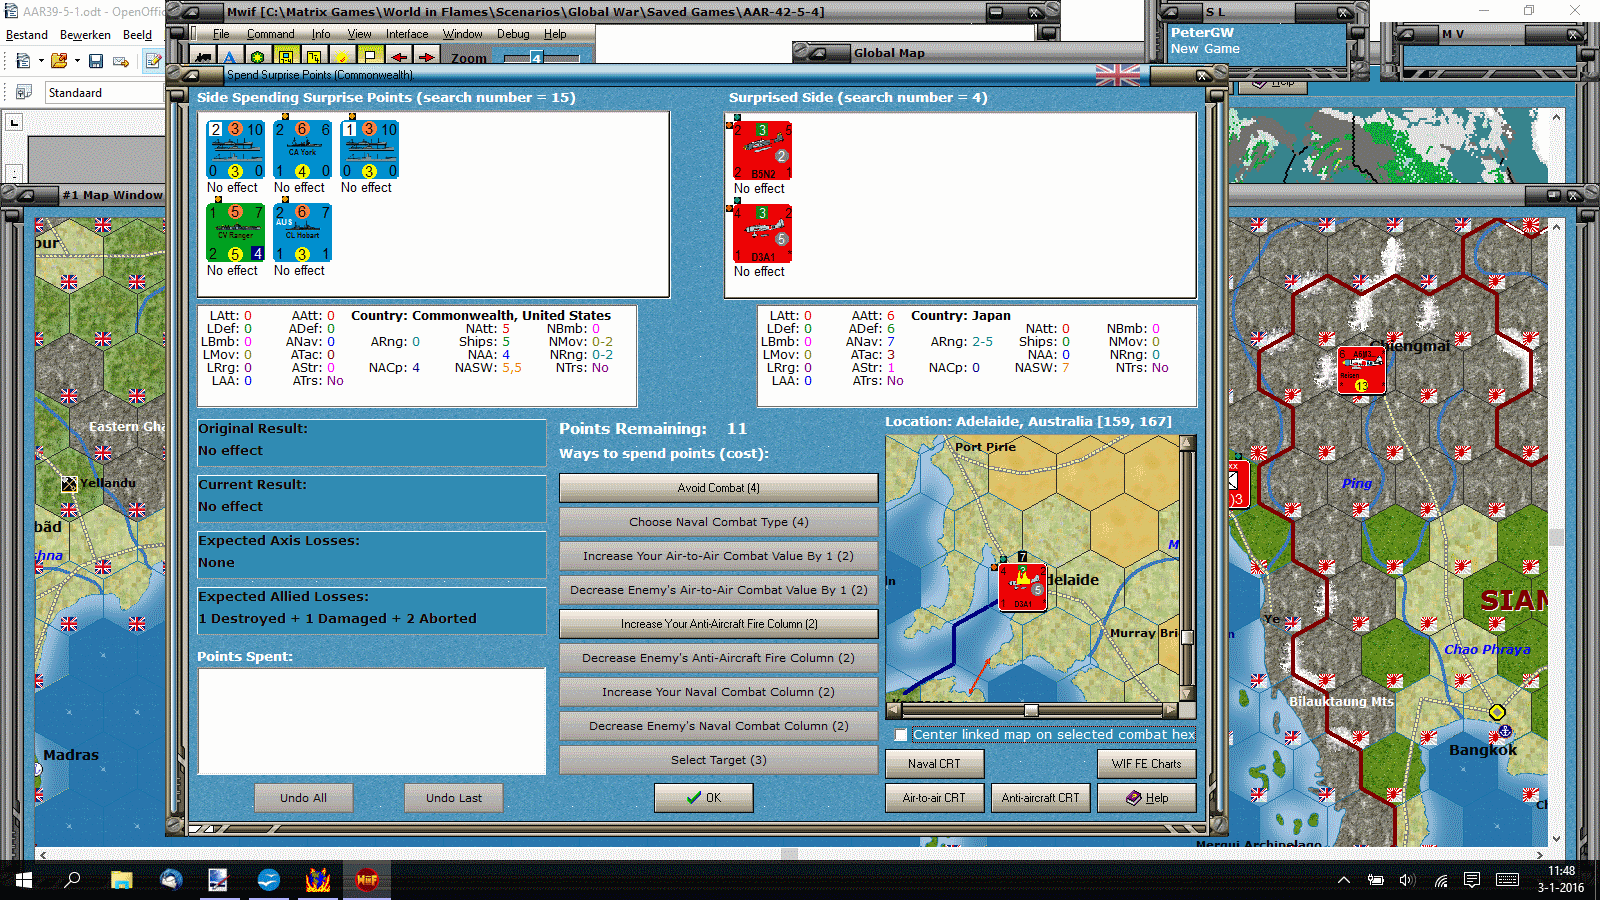This screenshot has width=1600, height=900.
Task: Click the third ship counter in top row
Action: click(369, 150)
